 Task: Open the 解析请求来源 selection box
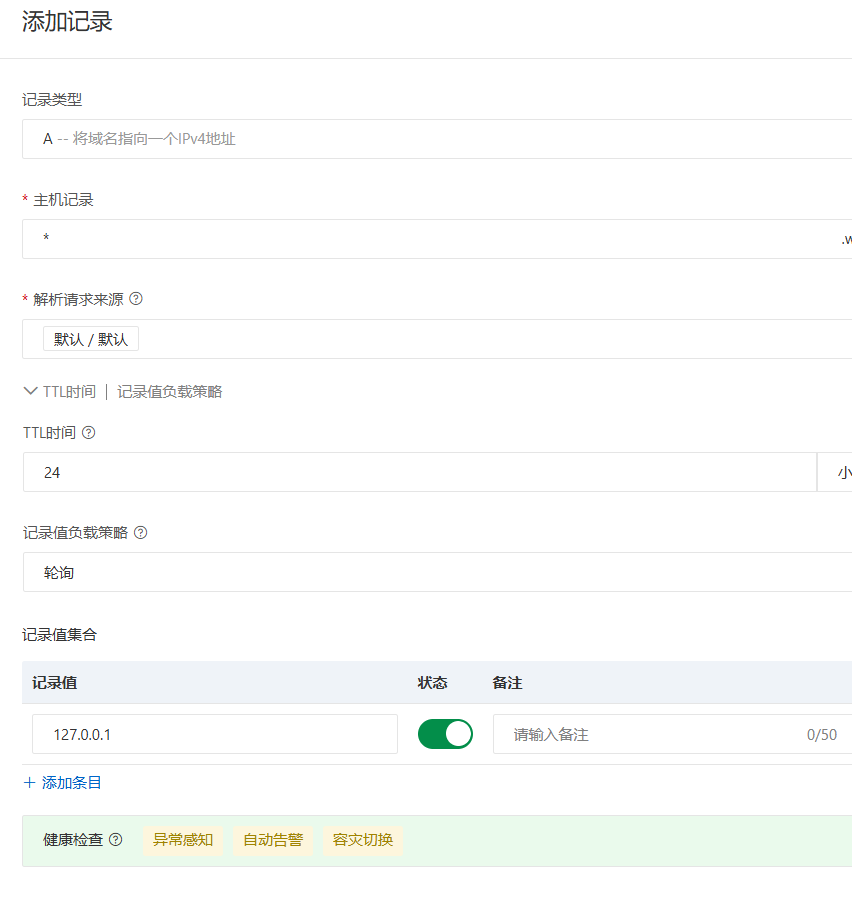(x=437, y=339)
